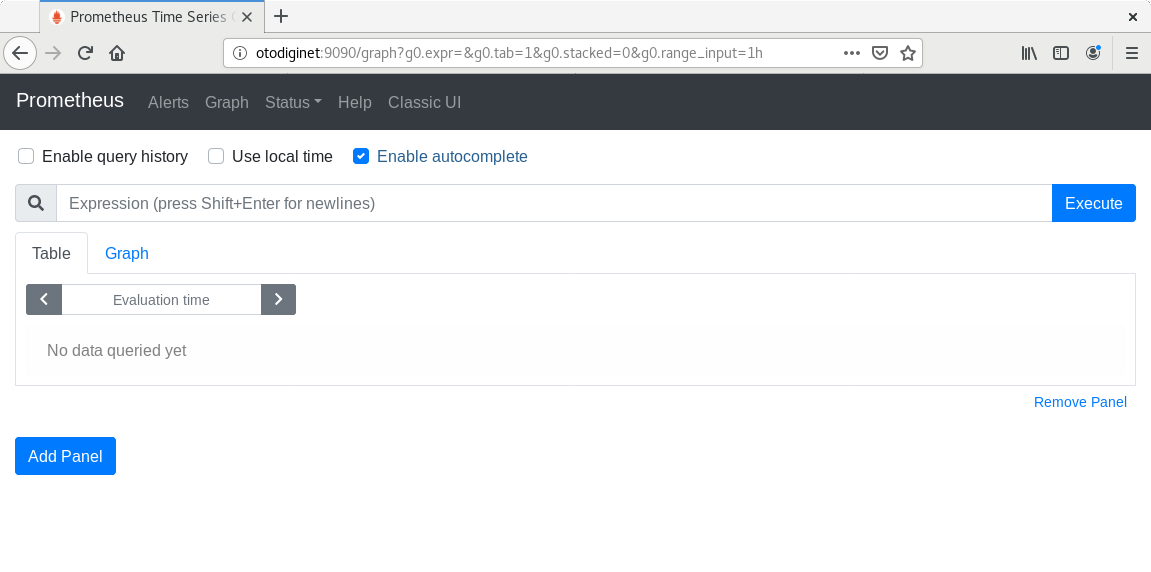Step evaluation time backward
Image resolution: width=1151 pixels, height=572 pixels.
(x=44, y=299)
